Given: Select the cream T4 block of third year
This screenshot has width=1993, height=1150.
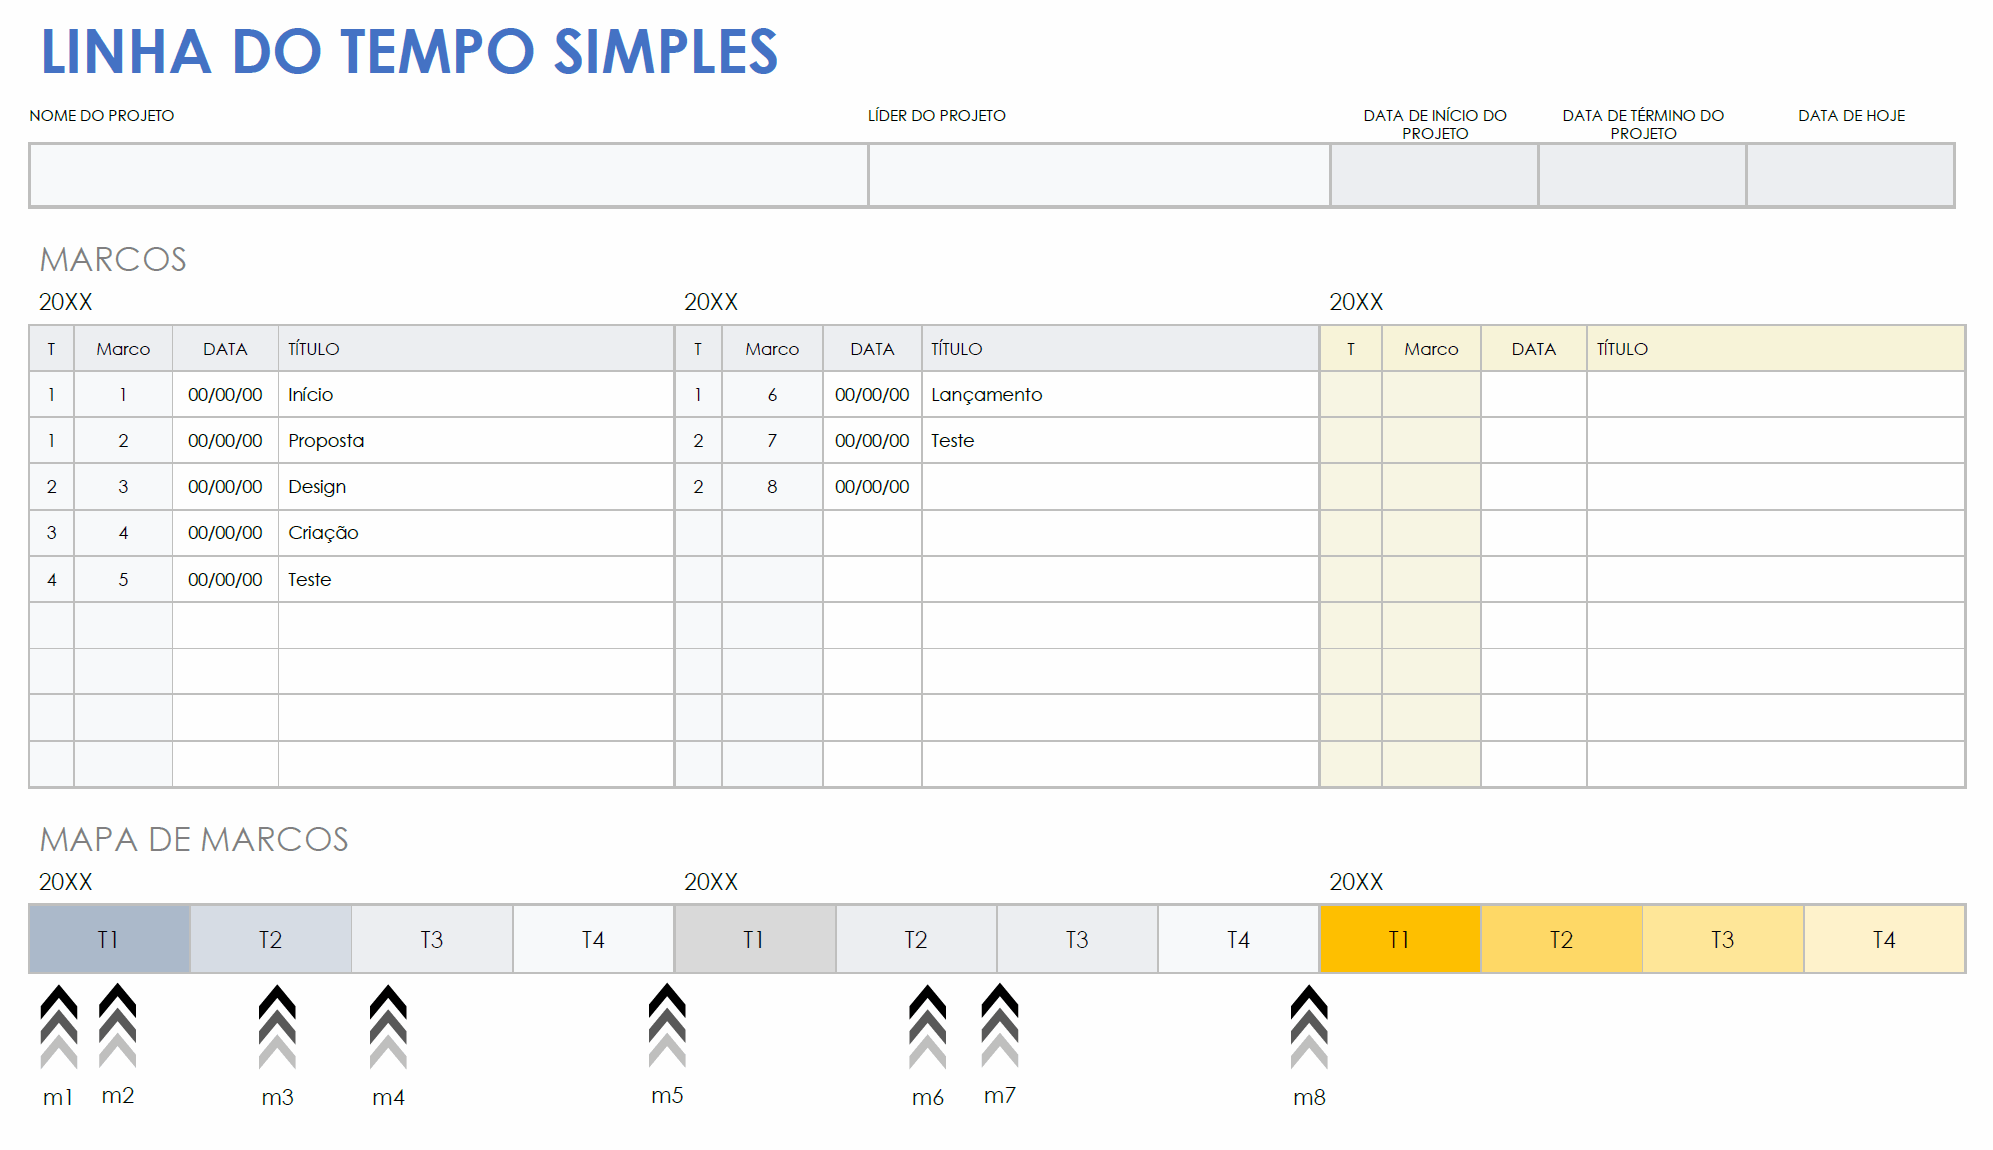Looking at the screenshot, I should [1884, 939].
